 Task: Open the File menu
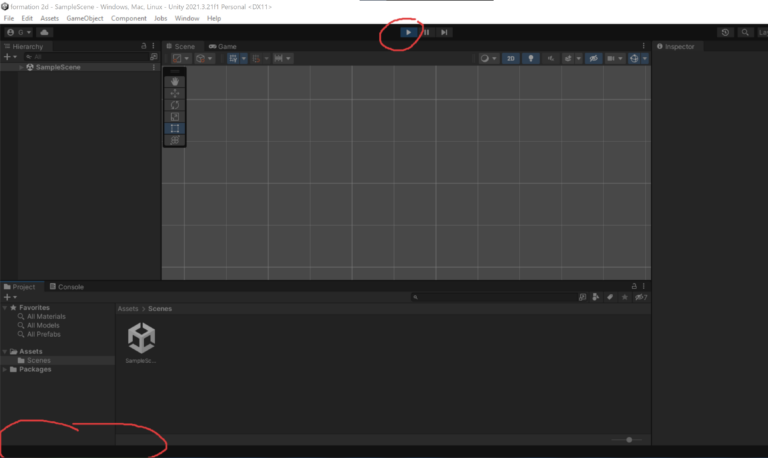[9, 18]
